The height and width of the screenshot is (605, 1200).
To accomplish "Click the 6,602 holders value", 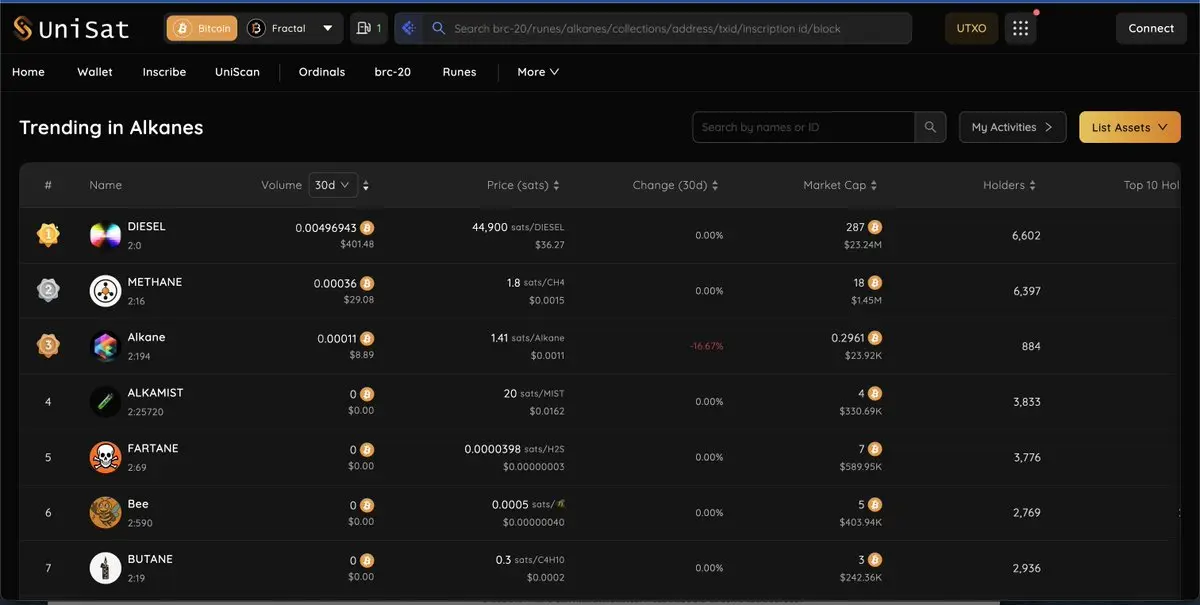I will pyautogui.click(x=1026, y=236).
